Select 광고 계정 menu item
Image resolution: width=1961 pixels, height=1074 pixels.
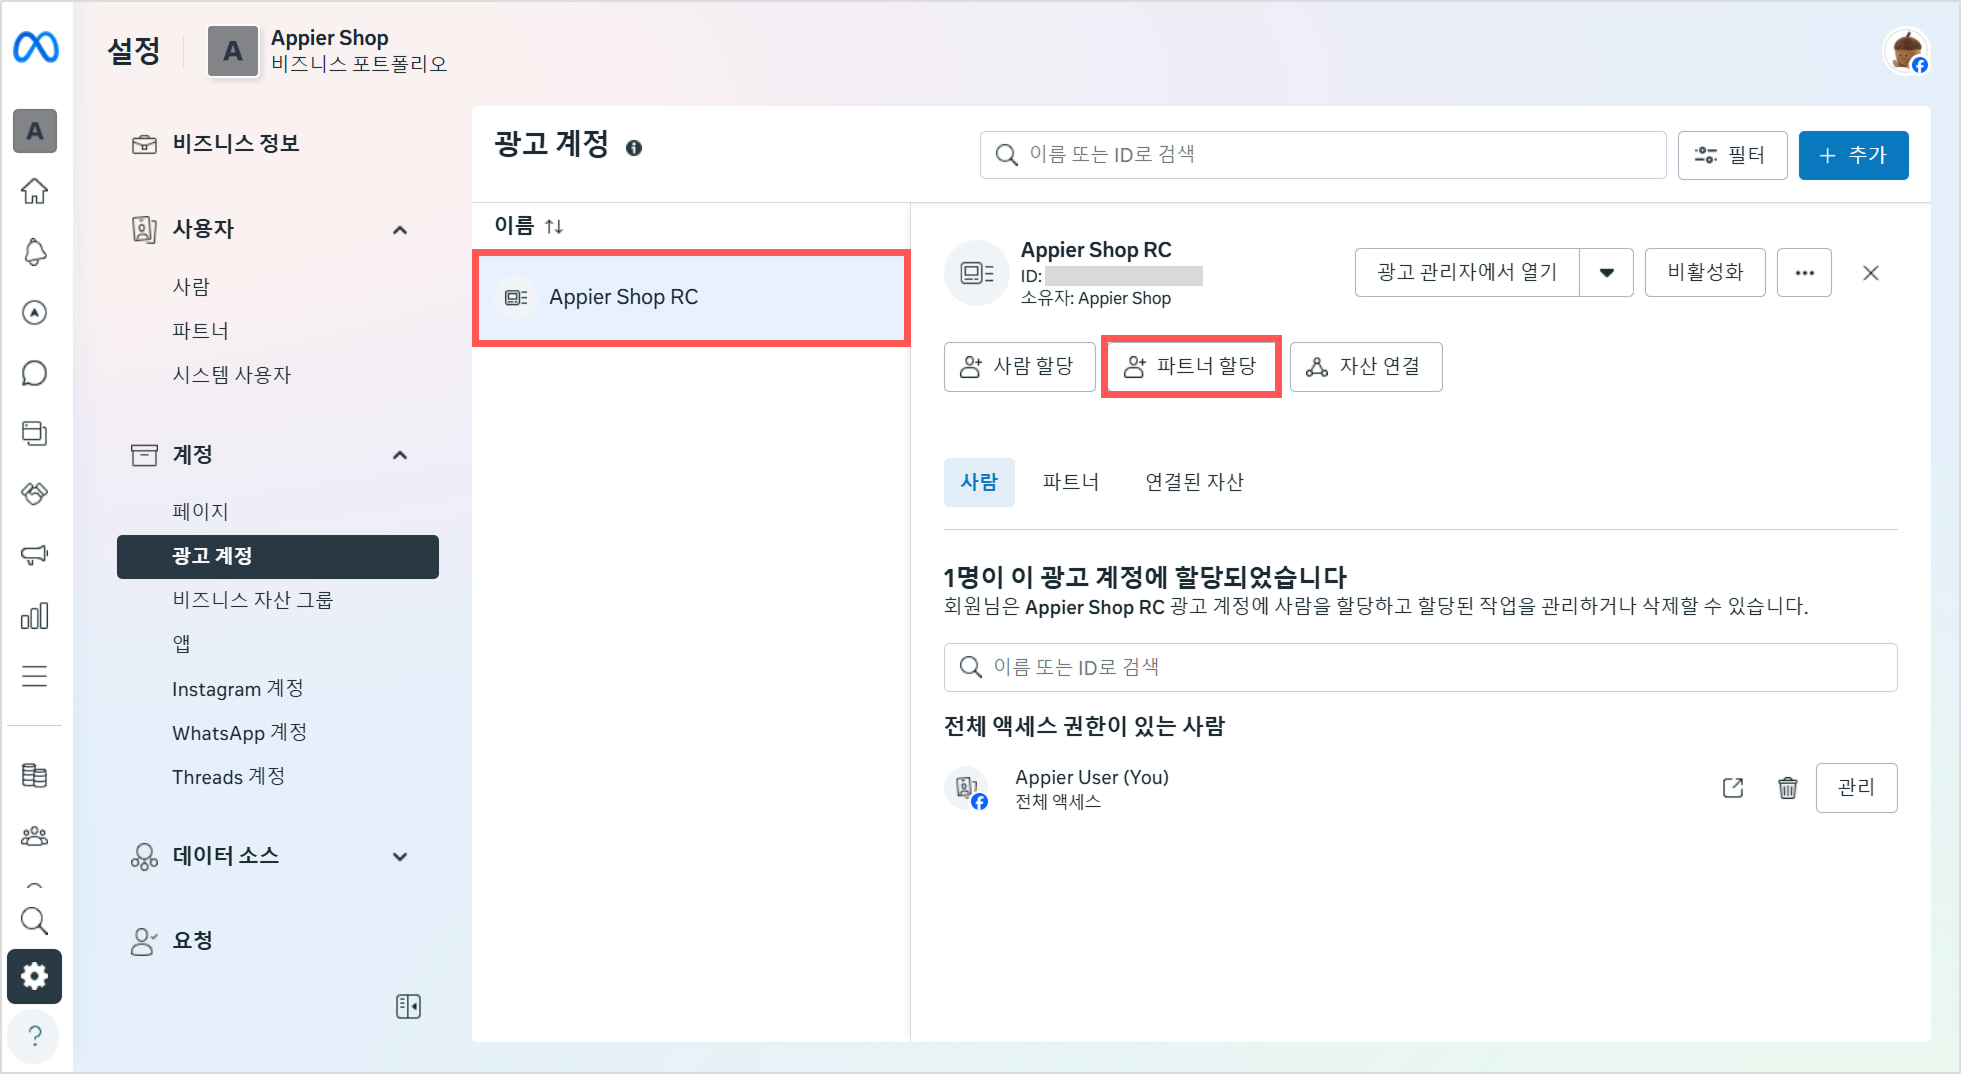pos(278,557)
